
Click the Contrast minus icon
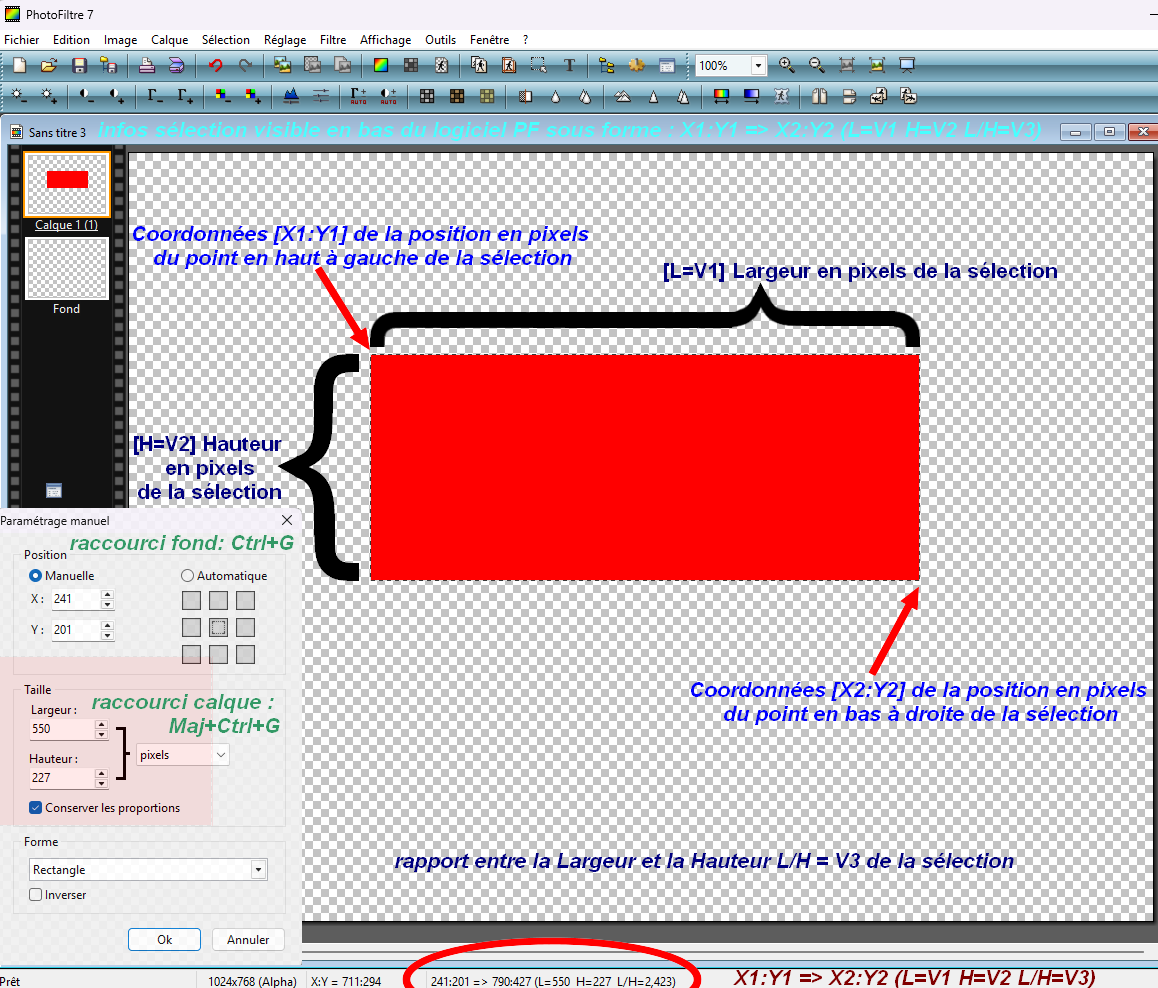(86, 96)
